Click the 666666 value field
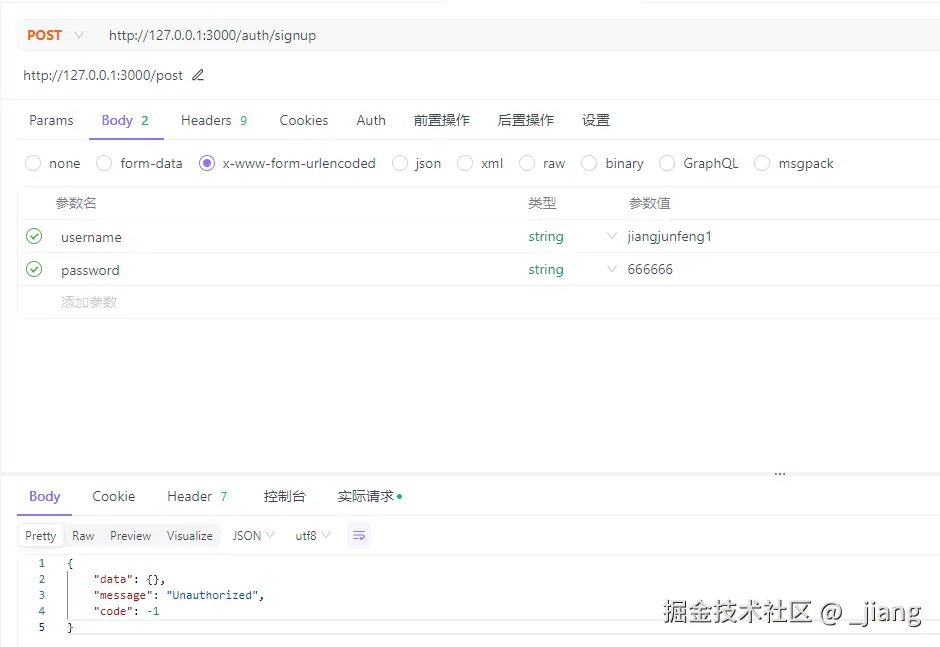 [x=650, y=269]
